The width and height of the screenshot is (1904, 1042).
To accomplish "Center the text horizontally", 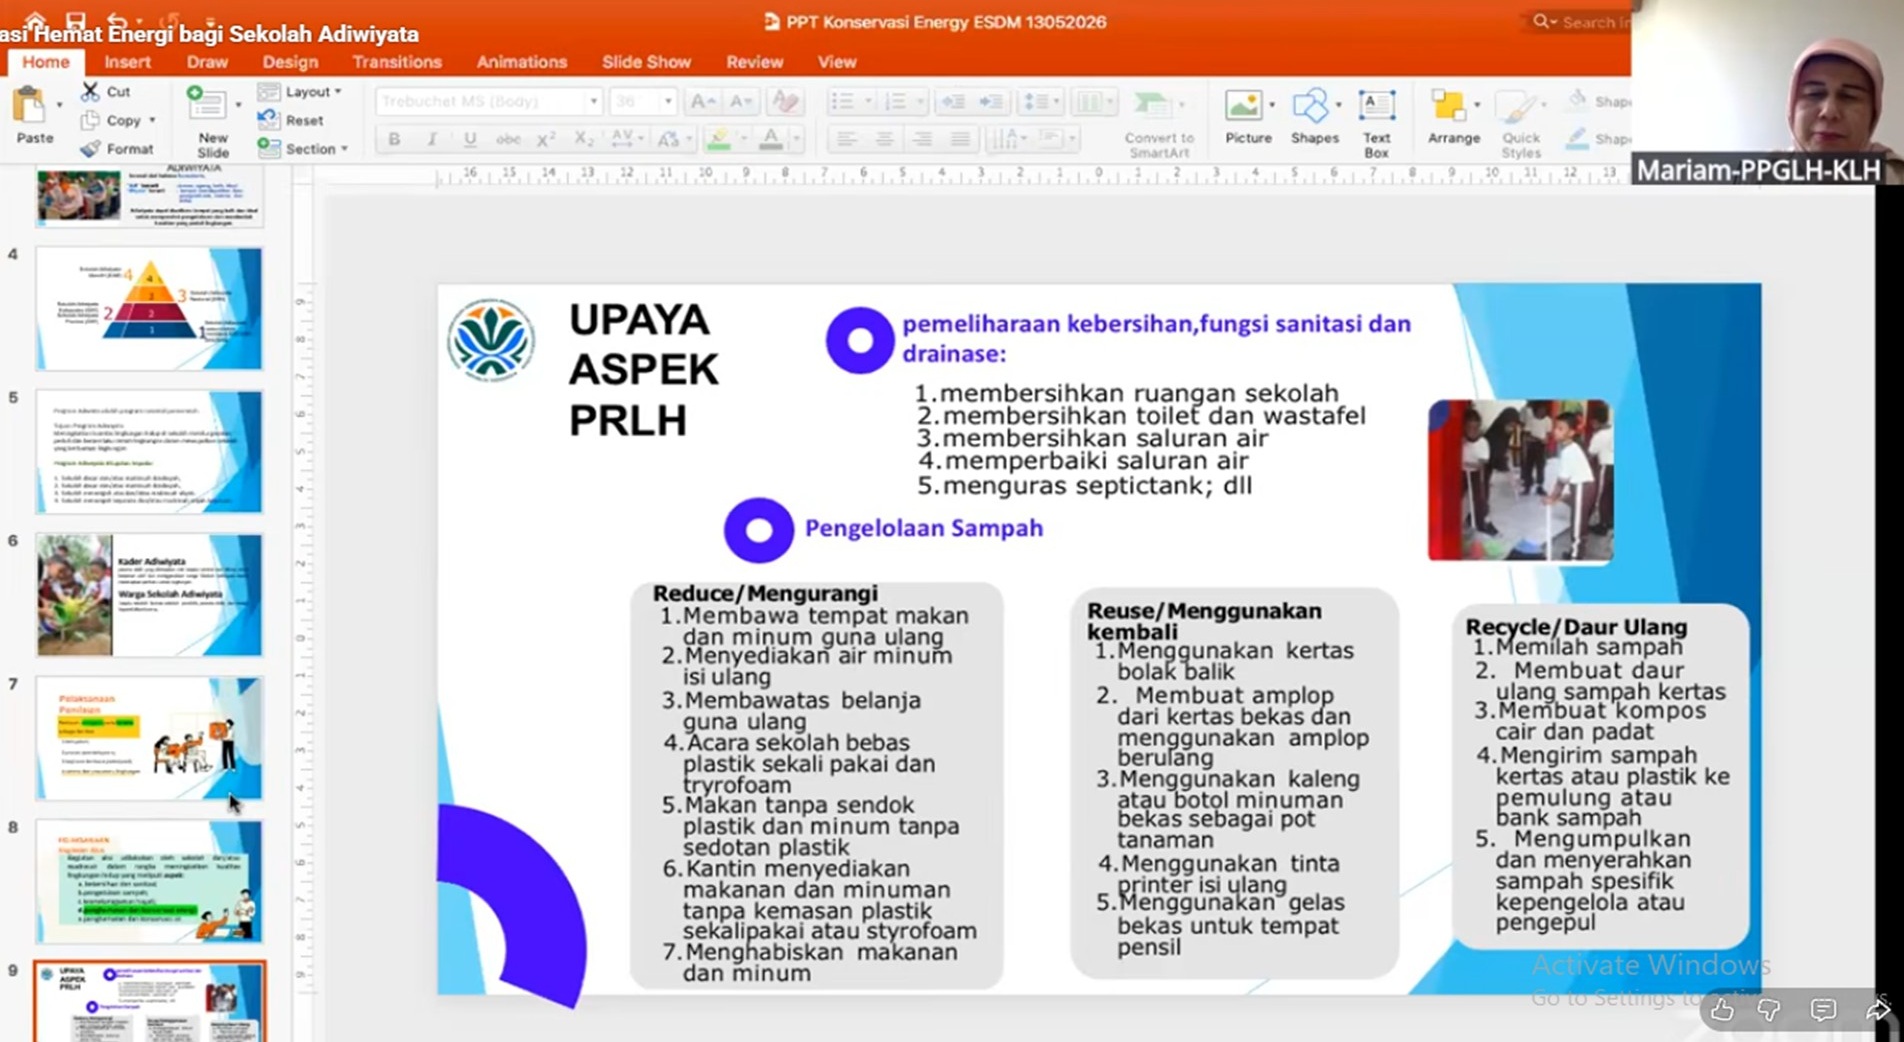I will (885, 139).
